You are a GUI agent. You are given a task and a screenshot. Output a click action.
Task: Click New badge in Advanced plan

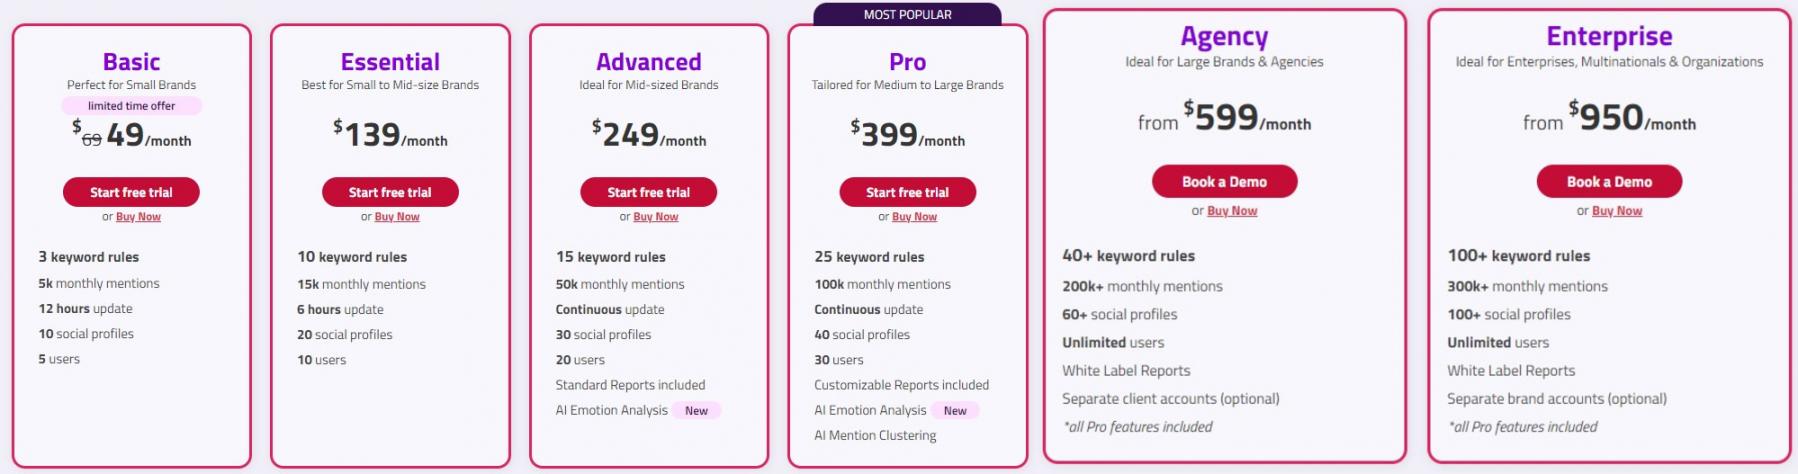[x=696, y=411]
